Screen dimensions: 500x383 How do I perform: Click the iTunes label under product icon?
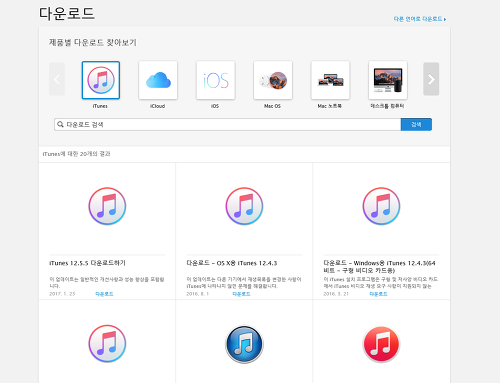coord(100,106)
